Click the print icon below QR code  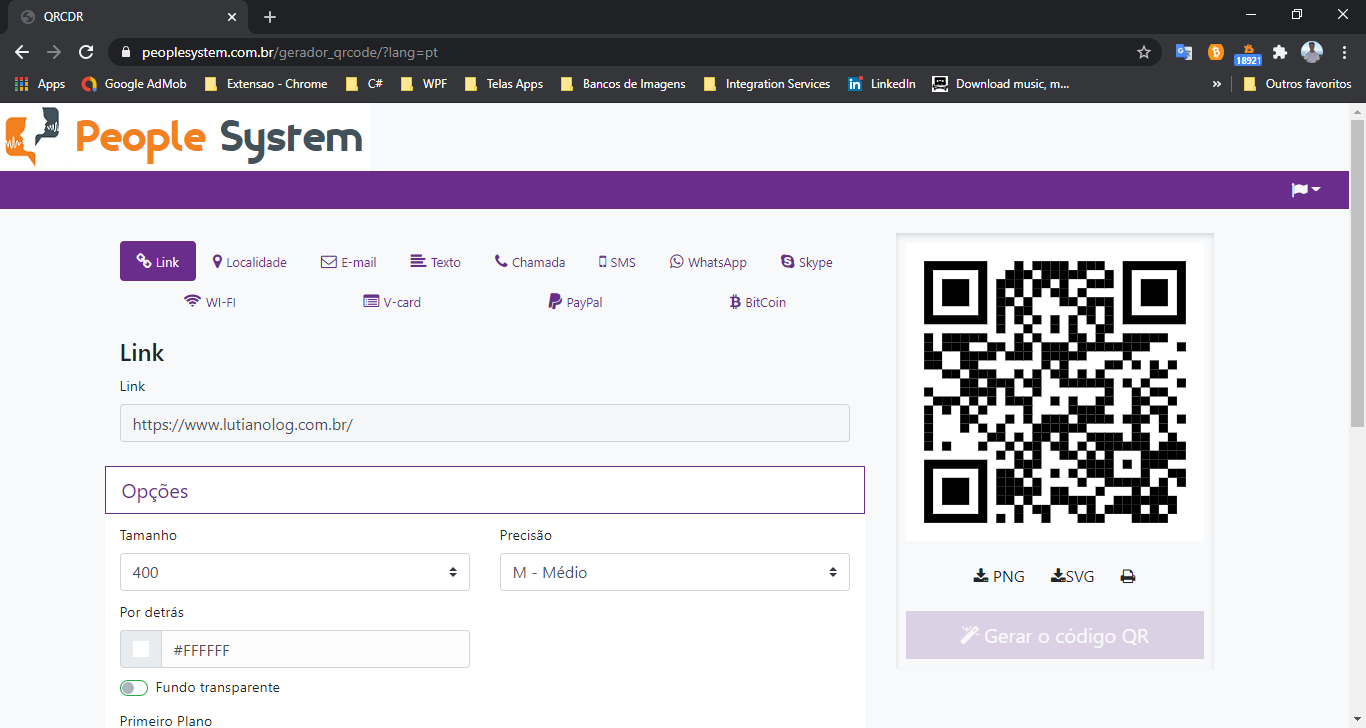click(x=1128, y=577)
